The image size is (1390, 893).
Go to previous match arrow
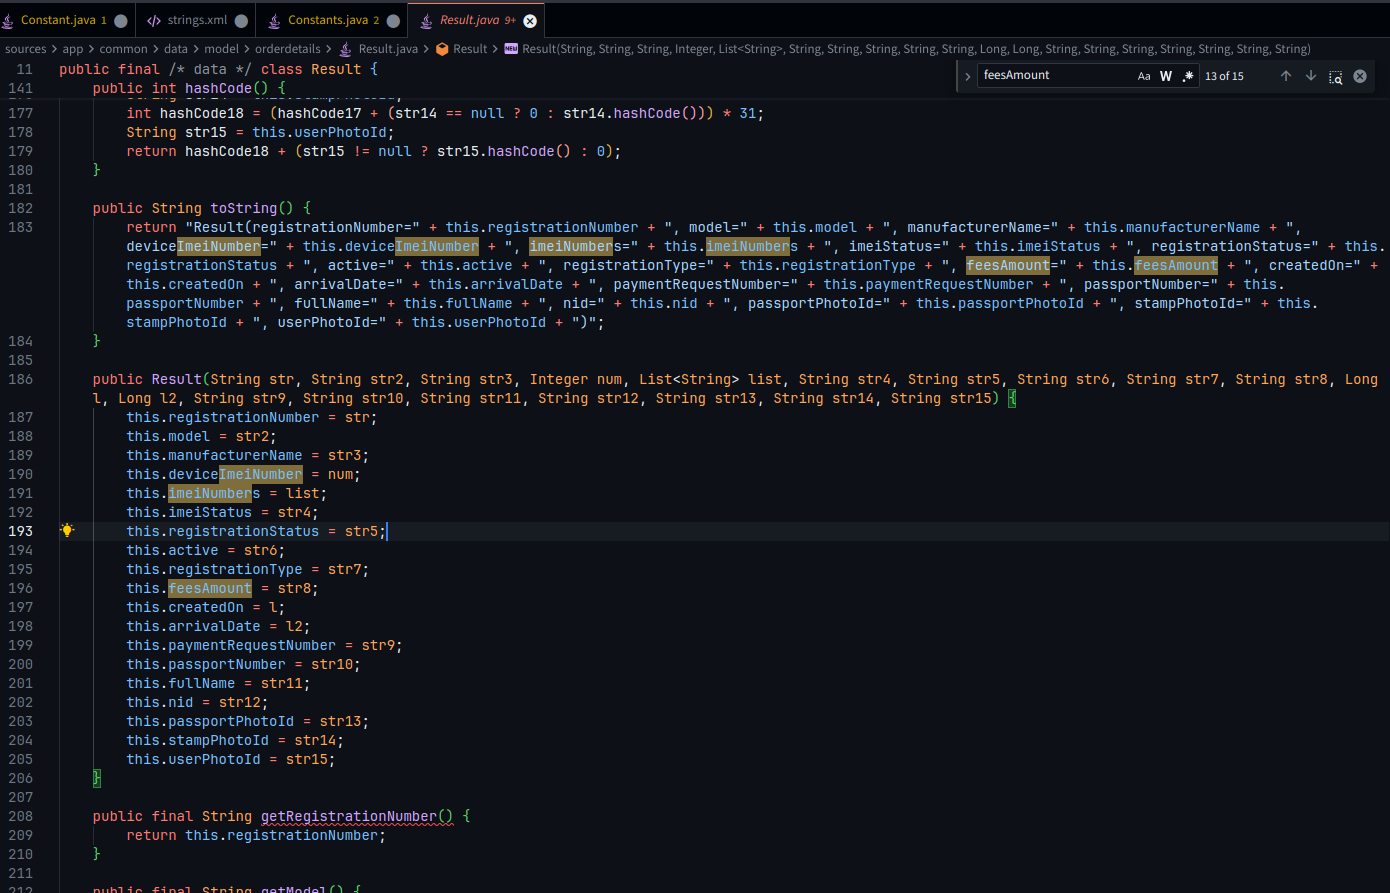click(1286, 76)
